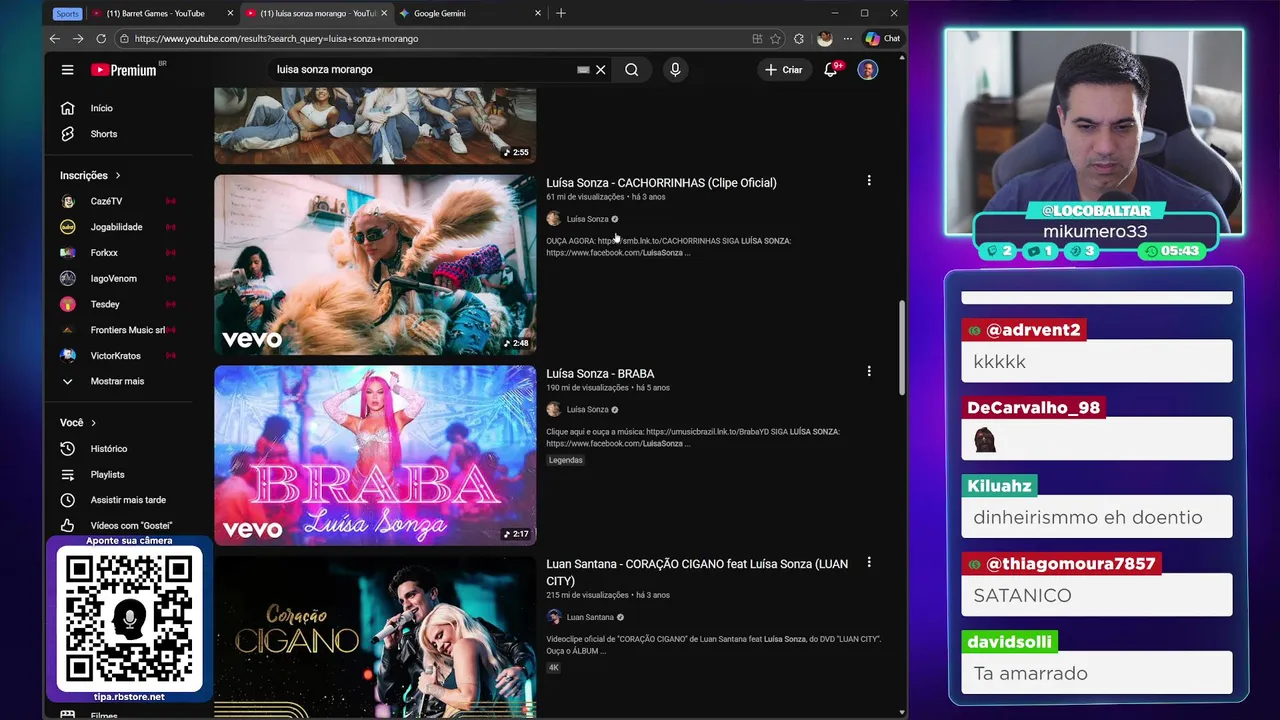The height and width of the screenshot is (720, 1280).
Task: Open the on-screen keyboard icon in search
Action: point(583,70)
